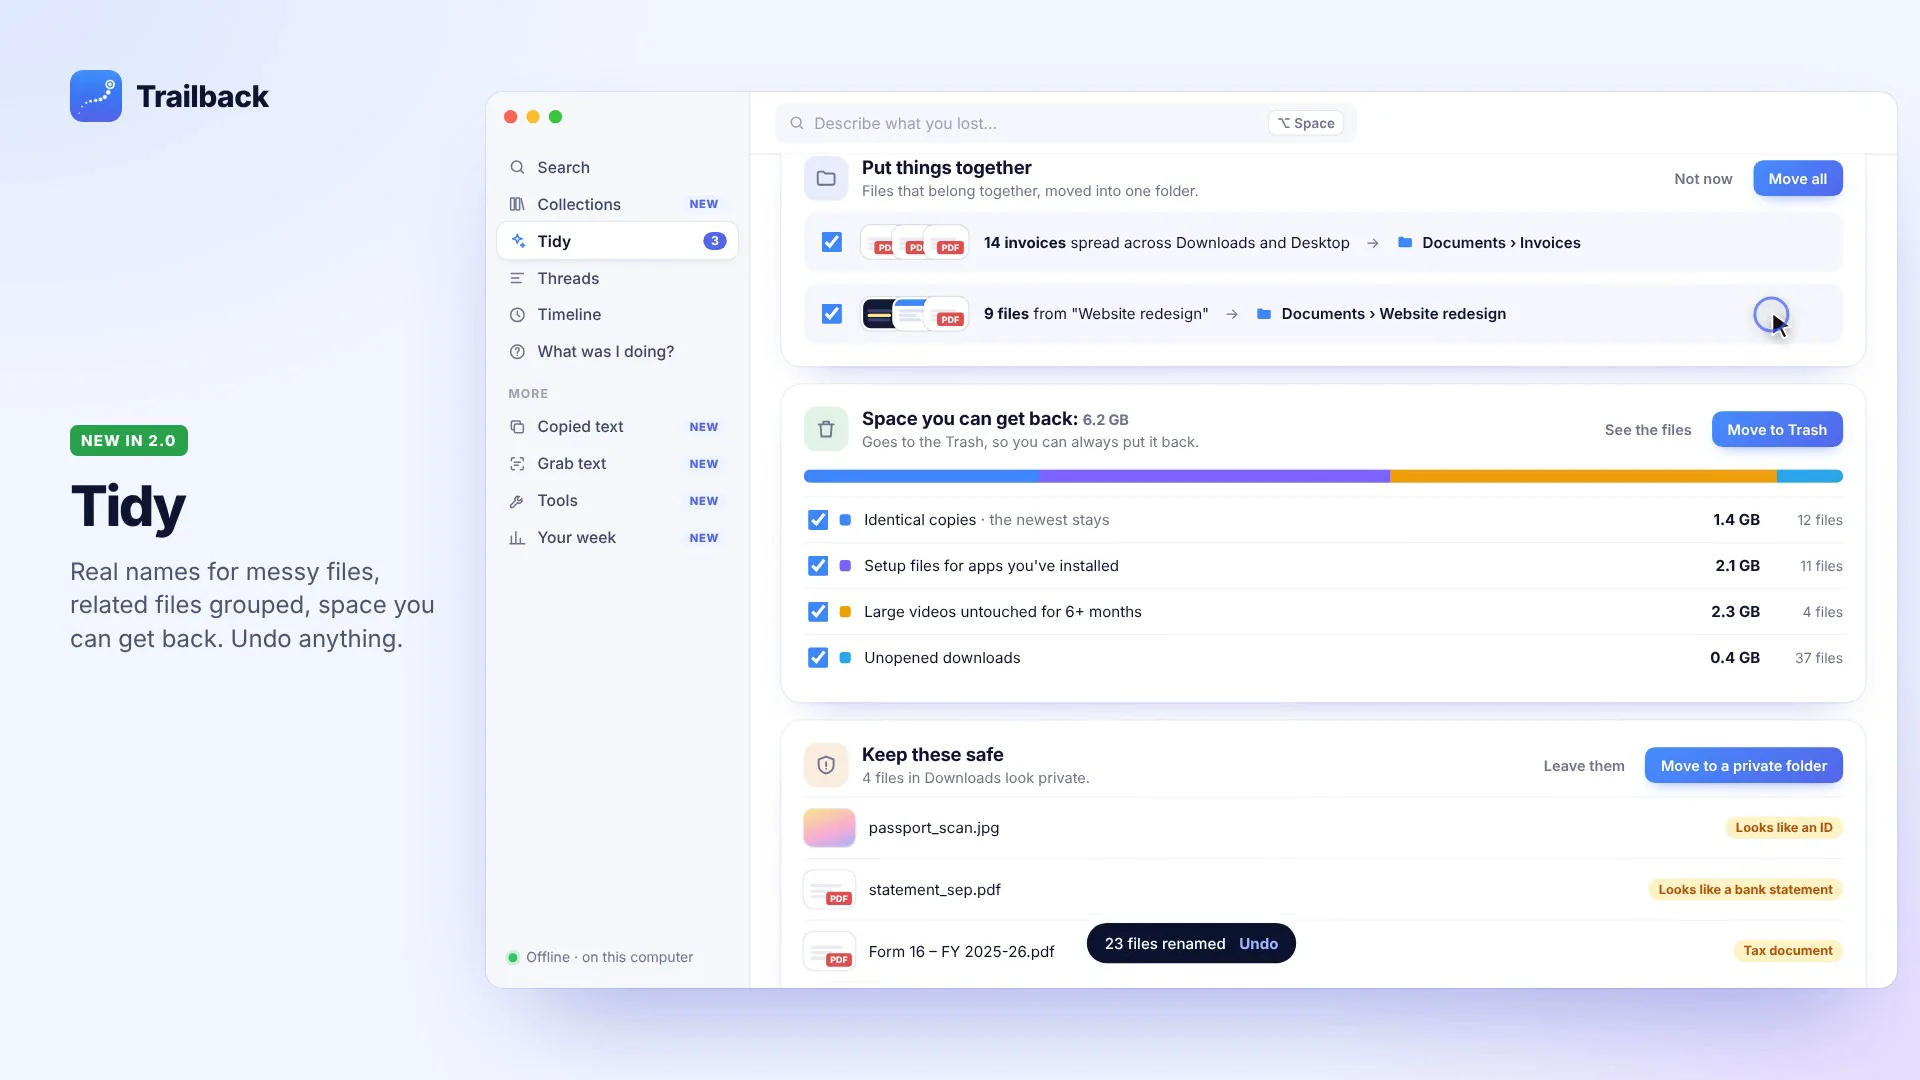Click the invoices PDF thumbnails stack
Image resolution: width=1920 pixels, height=1080 pixels.
click(914, 243)
